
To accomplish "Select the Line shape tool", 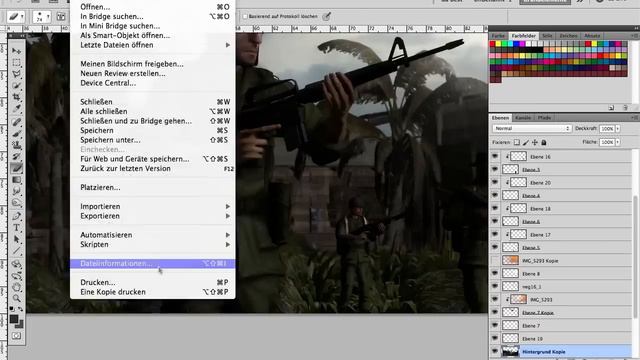I will (16, 251).
